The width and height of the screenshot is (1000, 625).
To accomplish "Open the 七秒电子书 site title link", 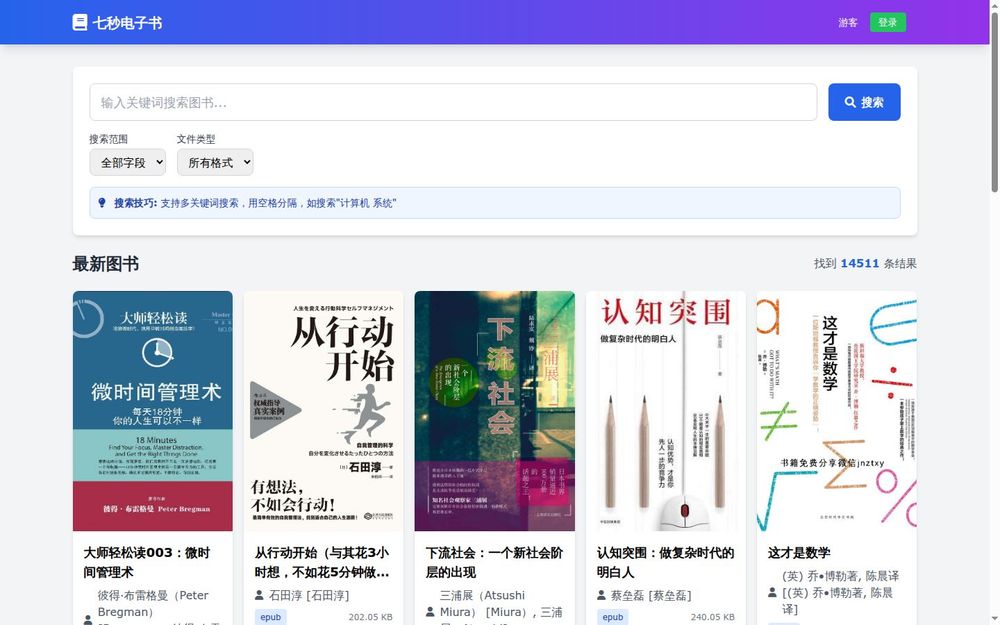I will [x=127, y=23].
